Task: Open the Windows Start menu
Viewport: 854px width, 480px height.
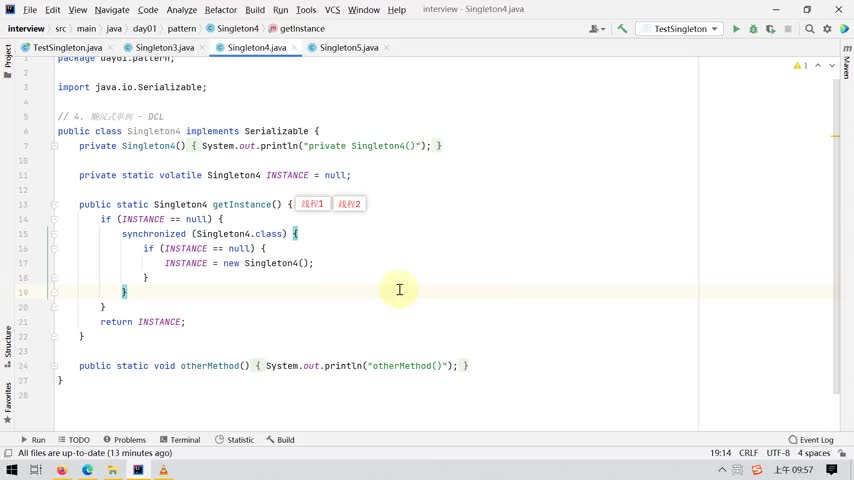Action: [11, 470]
